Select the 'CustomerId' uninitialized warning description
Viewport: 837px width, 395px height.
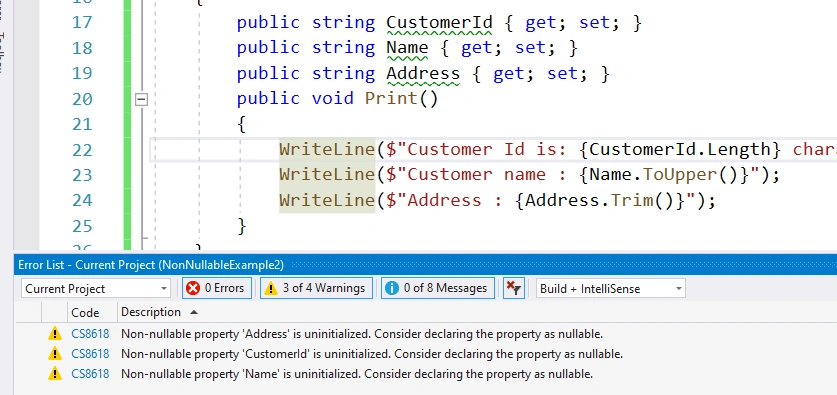coord(372,354)
